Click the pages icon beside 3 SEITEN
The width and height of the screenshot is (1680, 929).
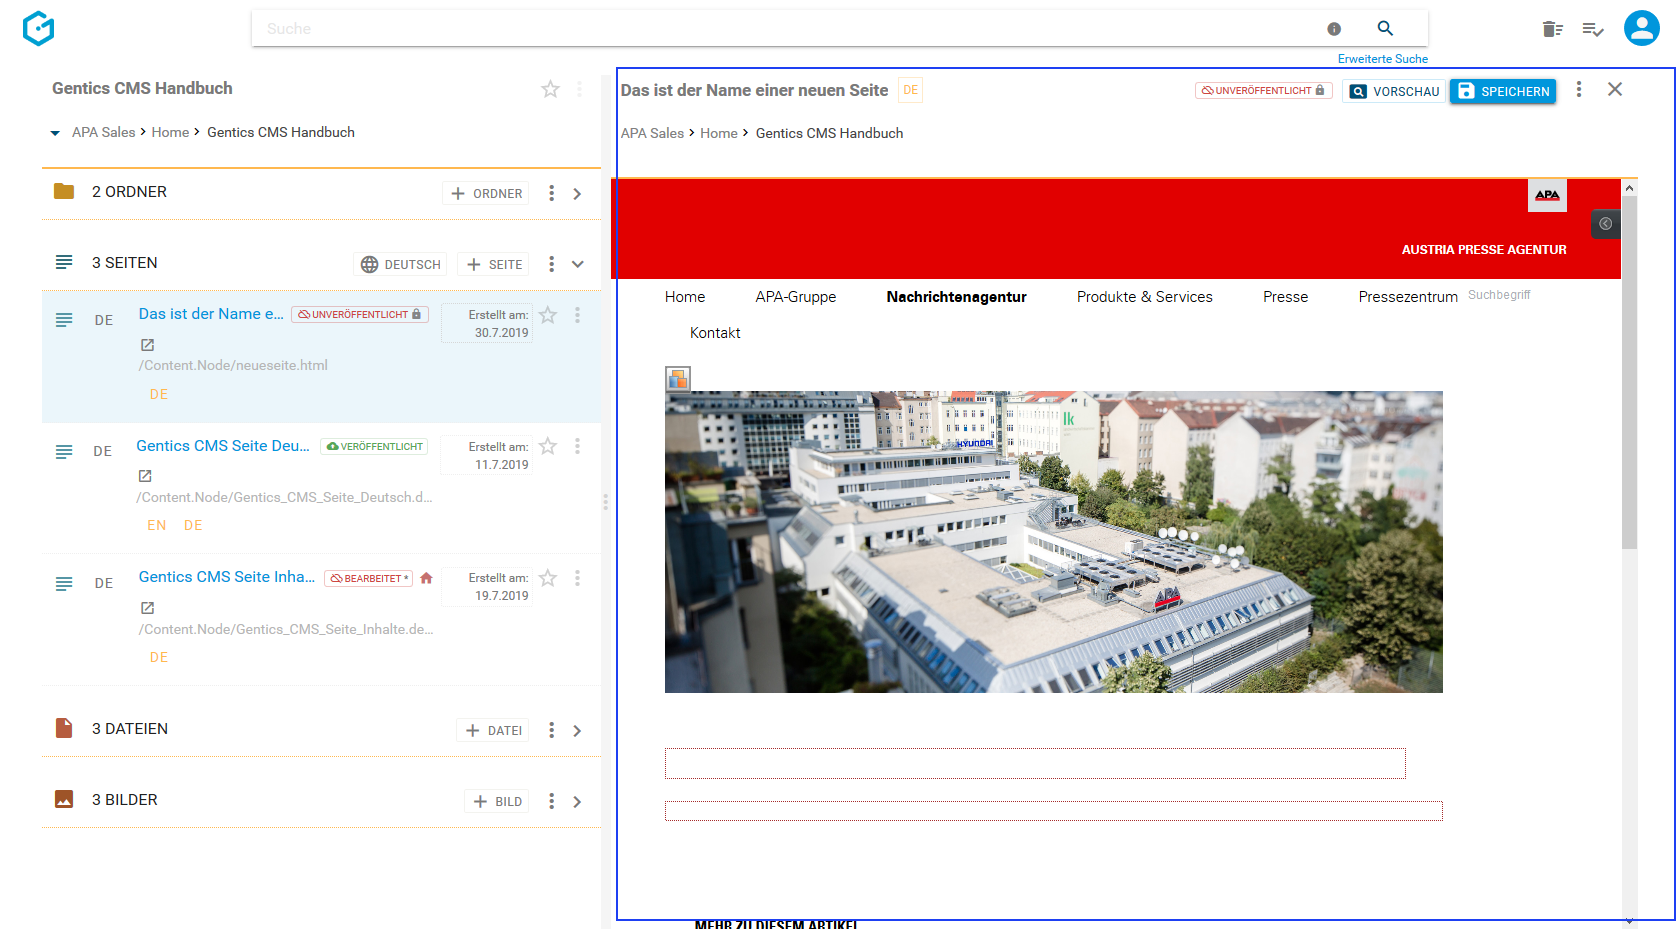coord(64,262)
